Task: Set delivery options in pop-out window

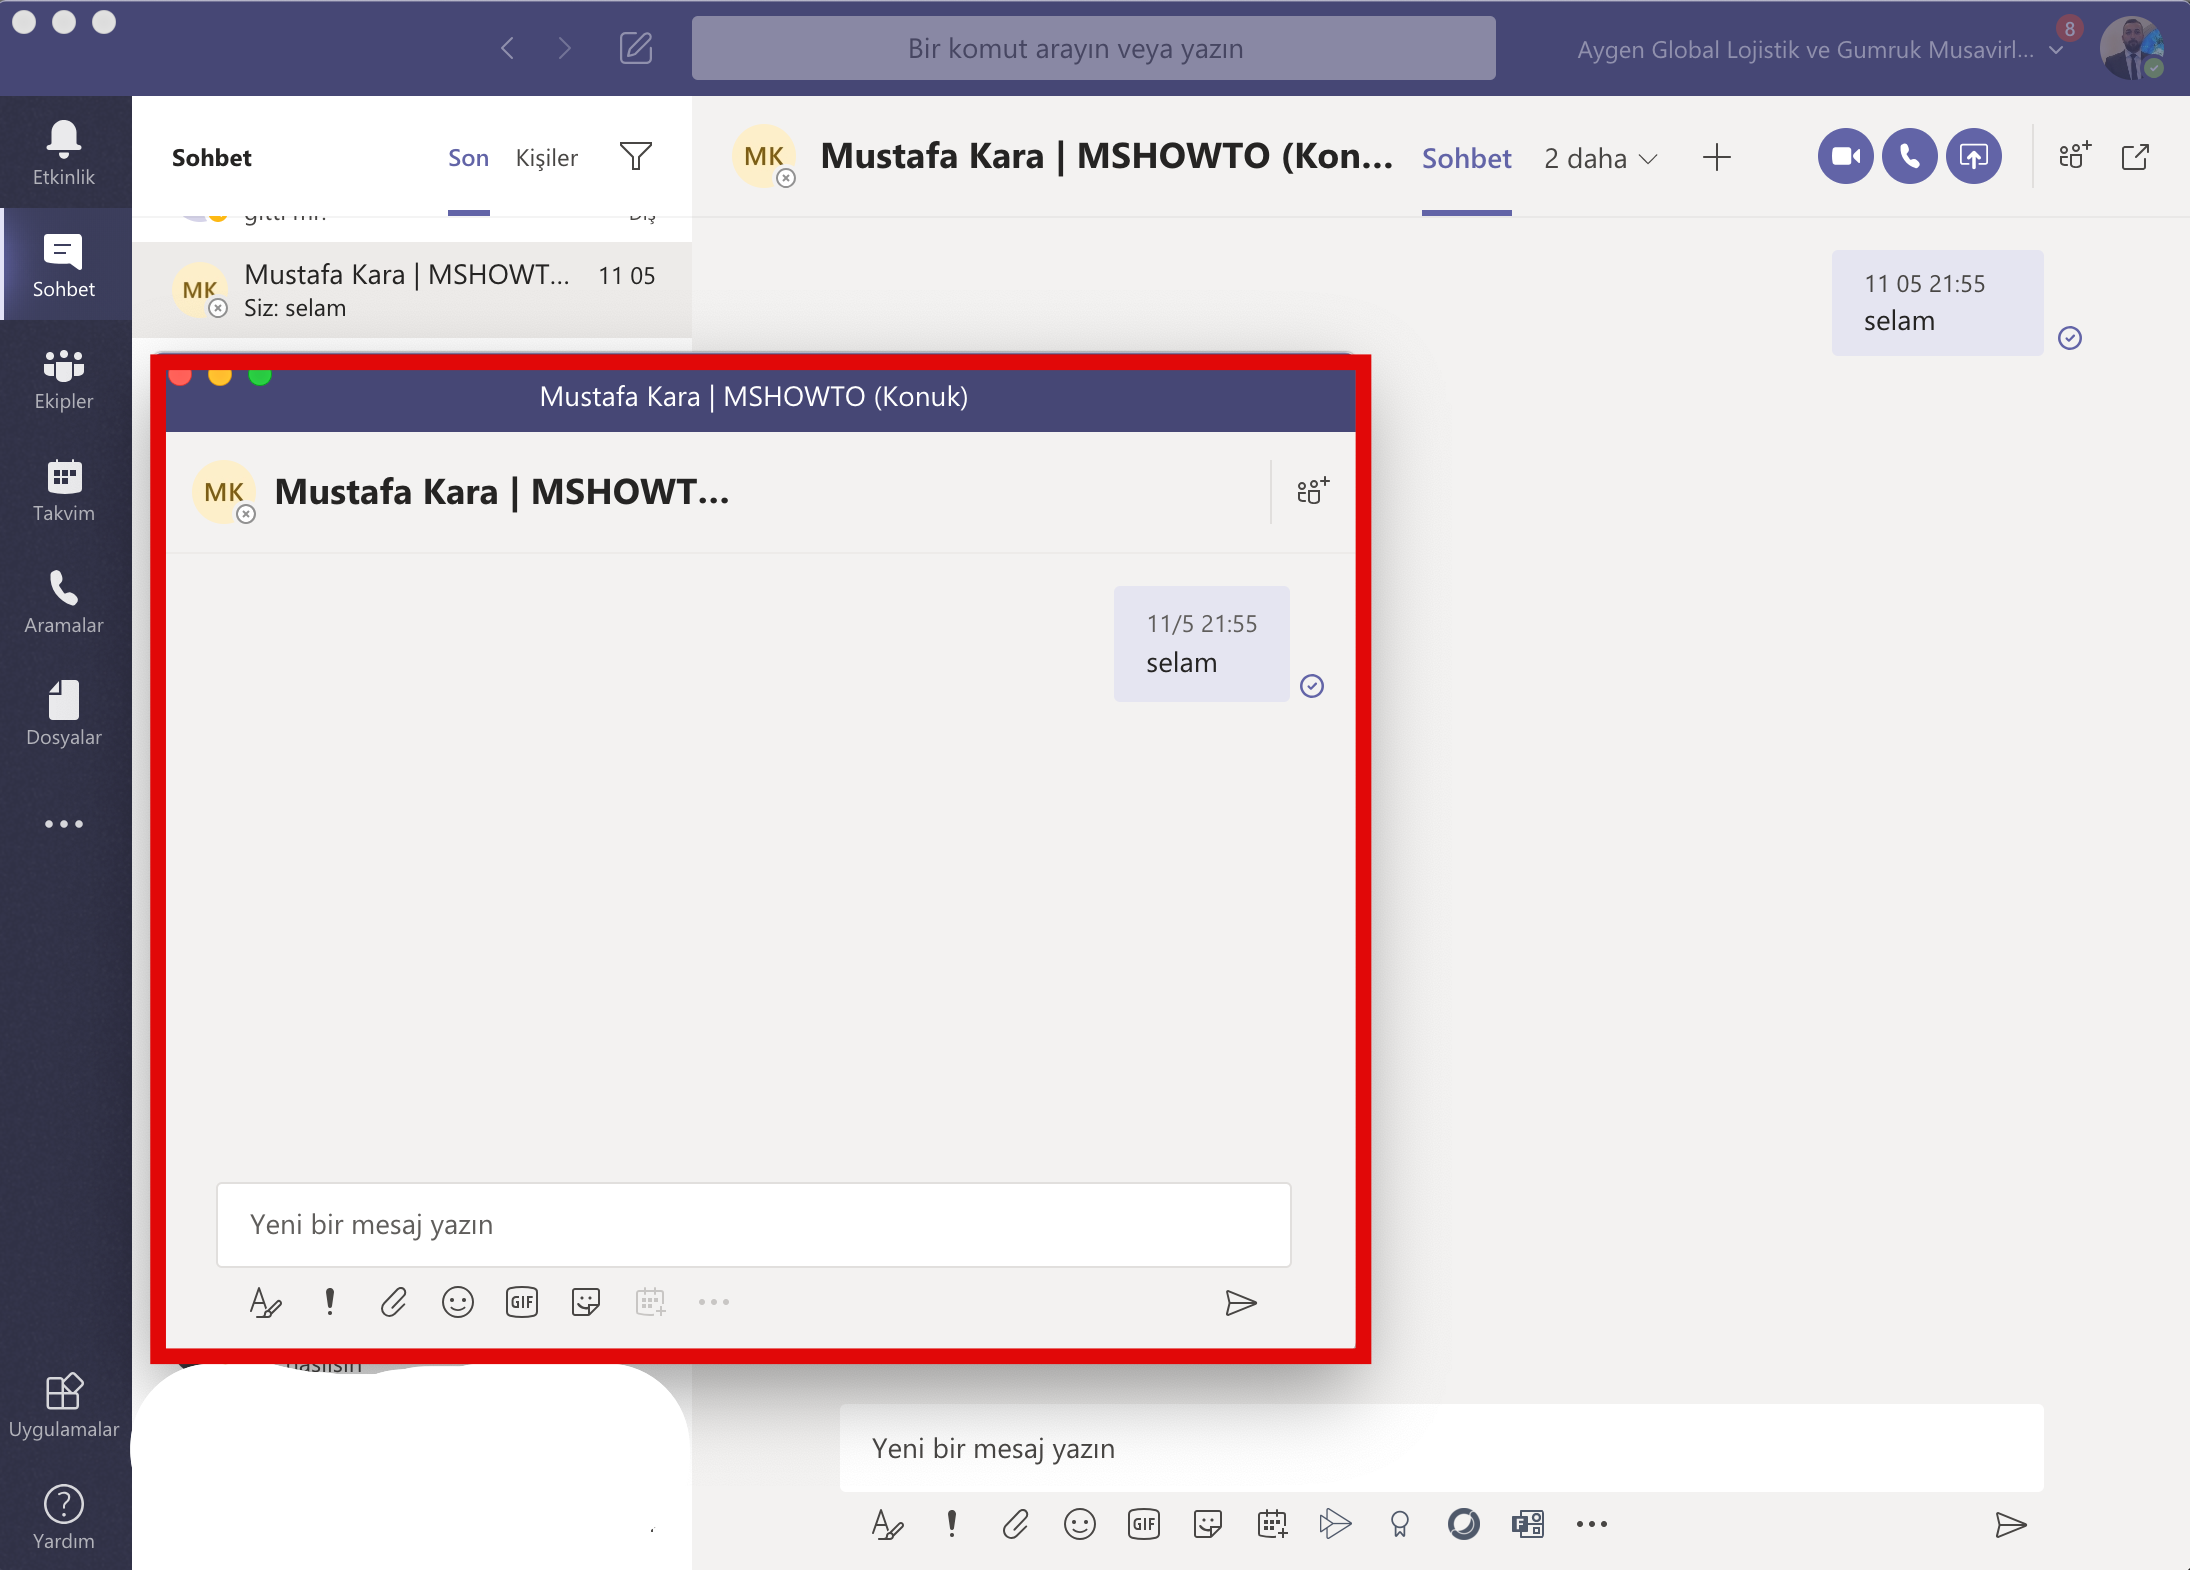Action: tap(330, 1302)
